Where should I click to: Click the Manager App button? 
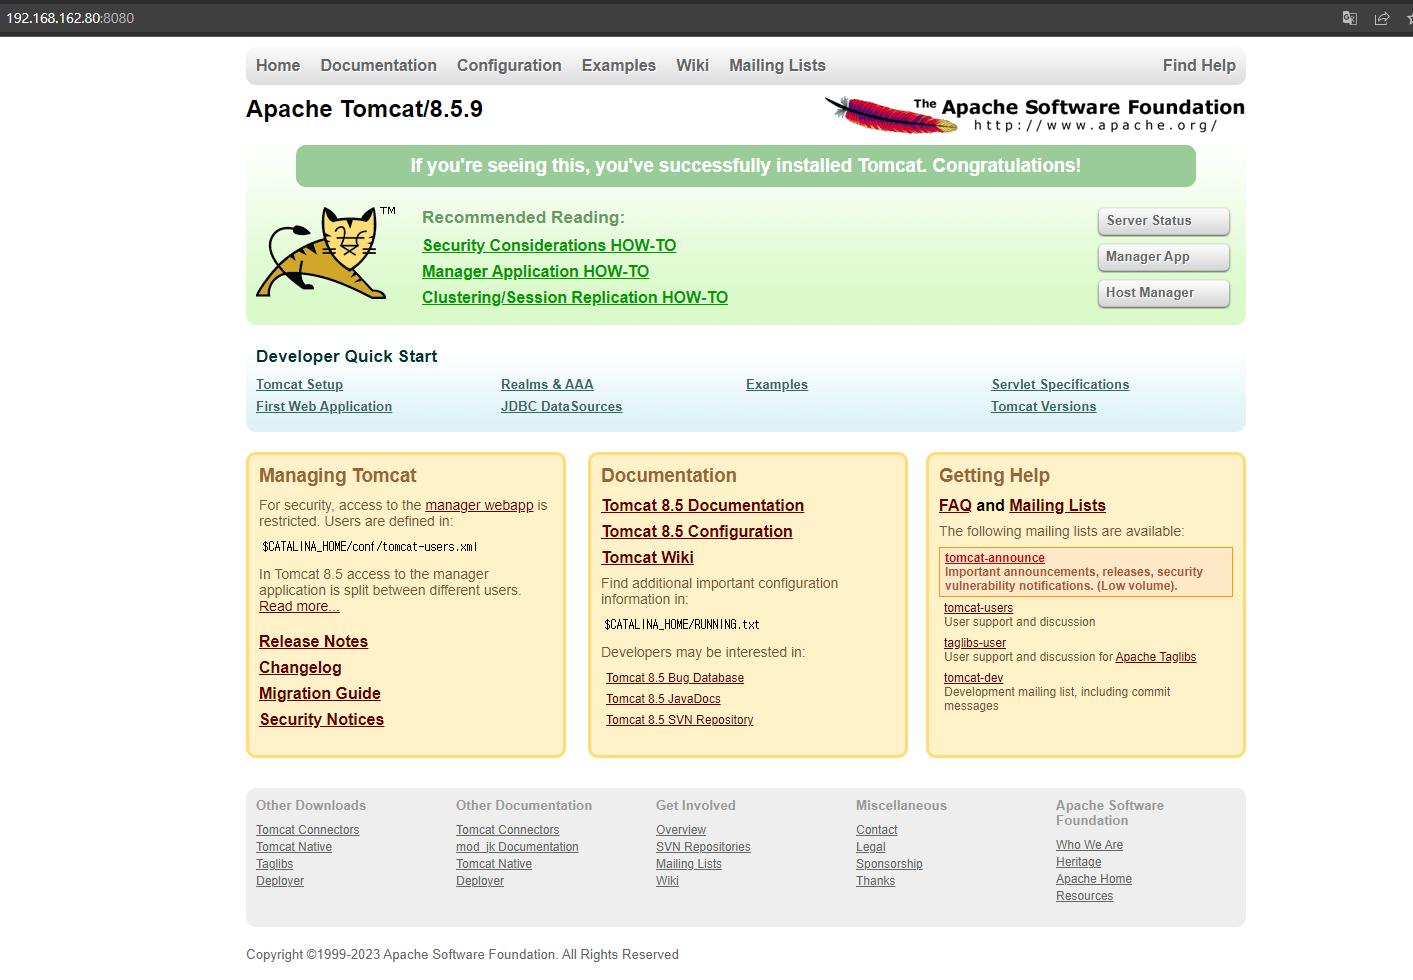tap(1164, 257)
